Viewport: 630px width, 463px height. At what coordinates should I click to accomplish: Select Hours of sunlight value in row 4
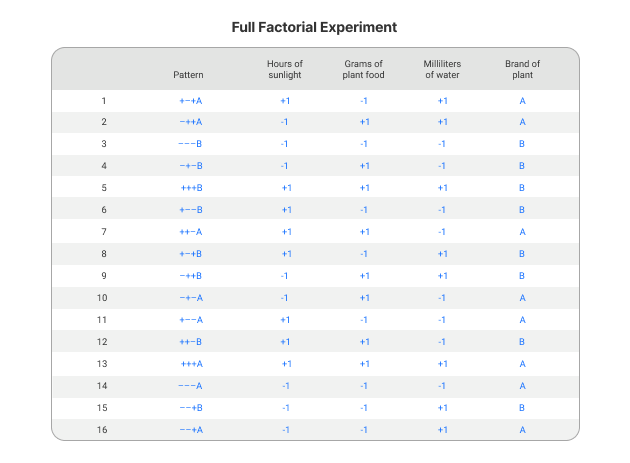285,166
